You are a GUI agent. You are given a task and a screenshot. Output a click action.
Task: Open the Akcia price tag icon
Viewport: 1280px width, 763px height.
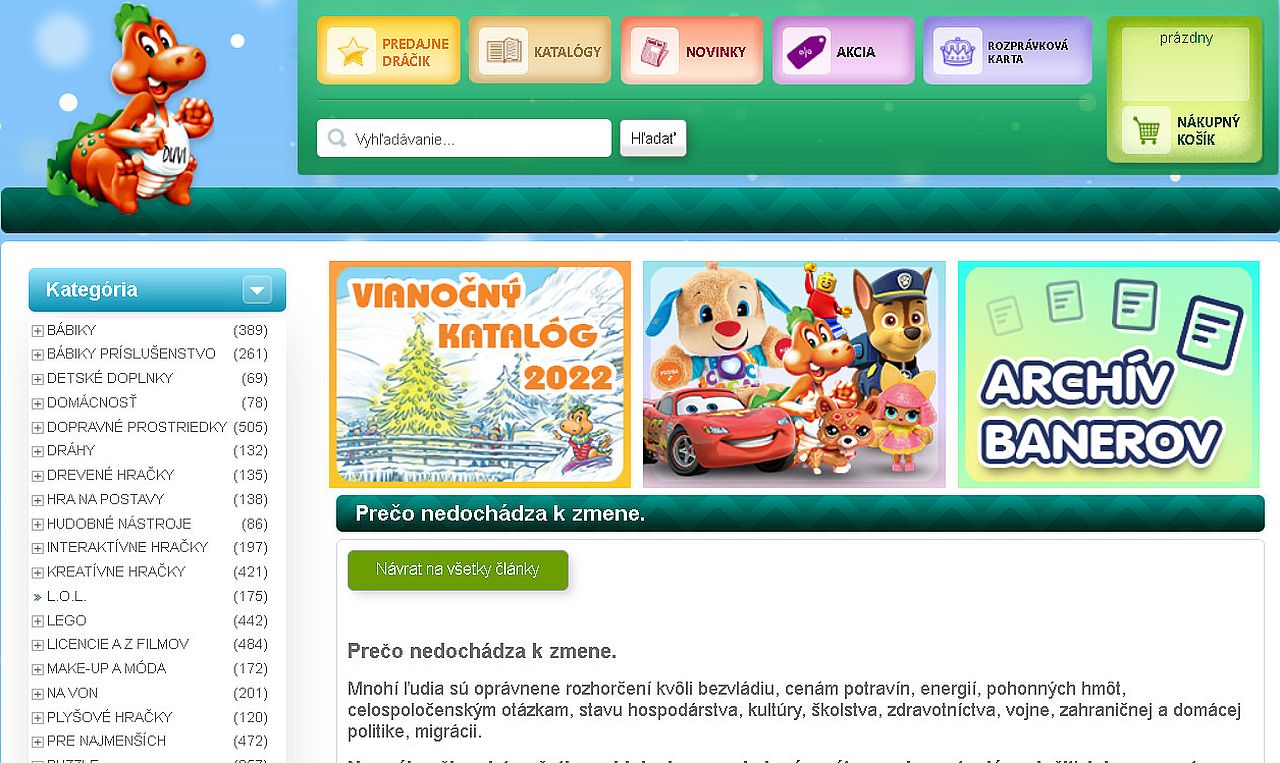(x=806, y=51)
